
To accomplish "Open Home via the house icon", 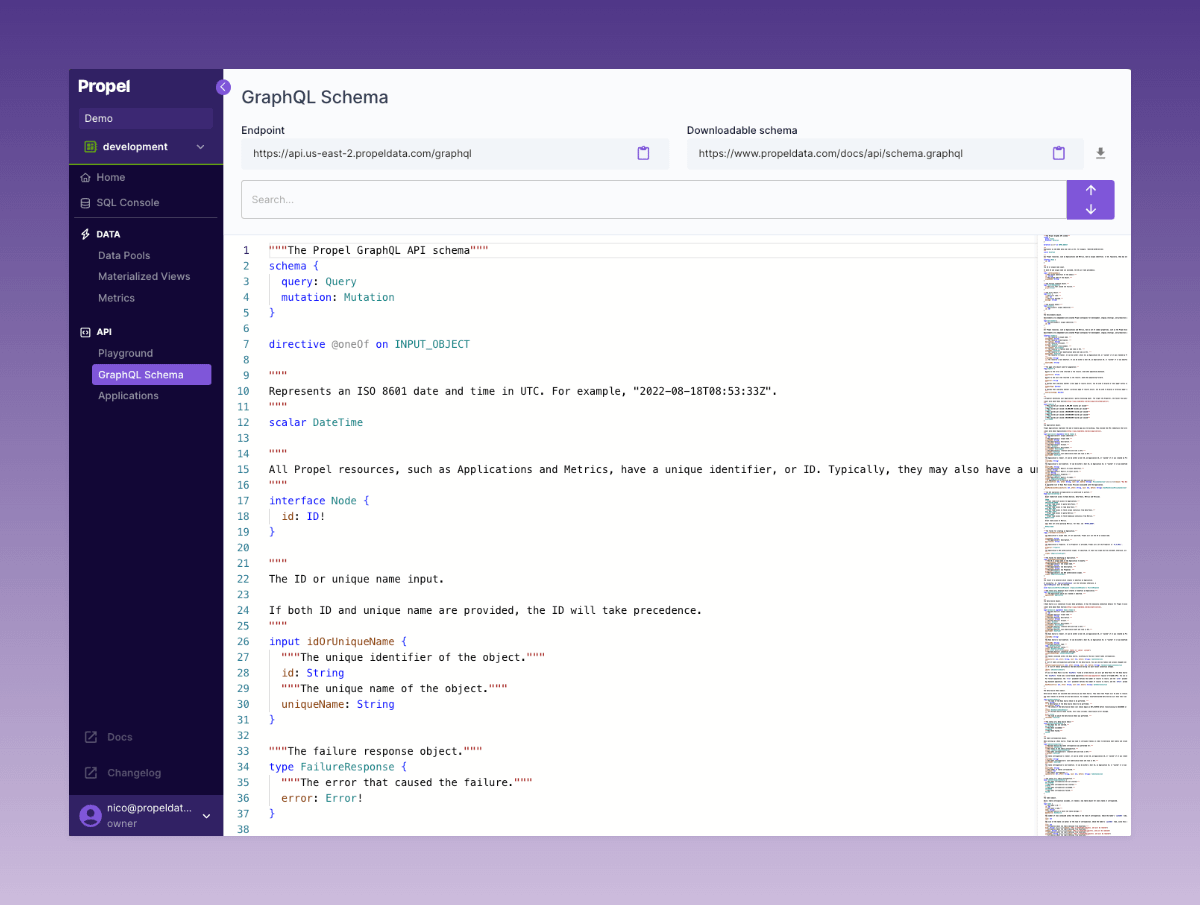I will [87, 177].
